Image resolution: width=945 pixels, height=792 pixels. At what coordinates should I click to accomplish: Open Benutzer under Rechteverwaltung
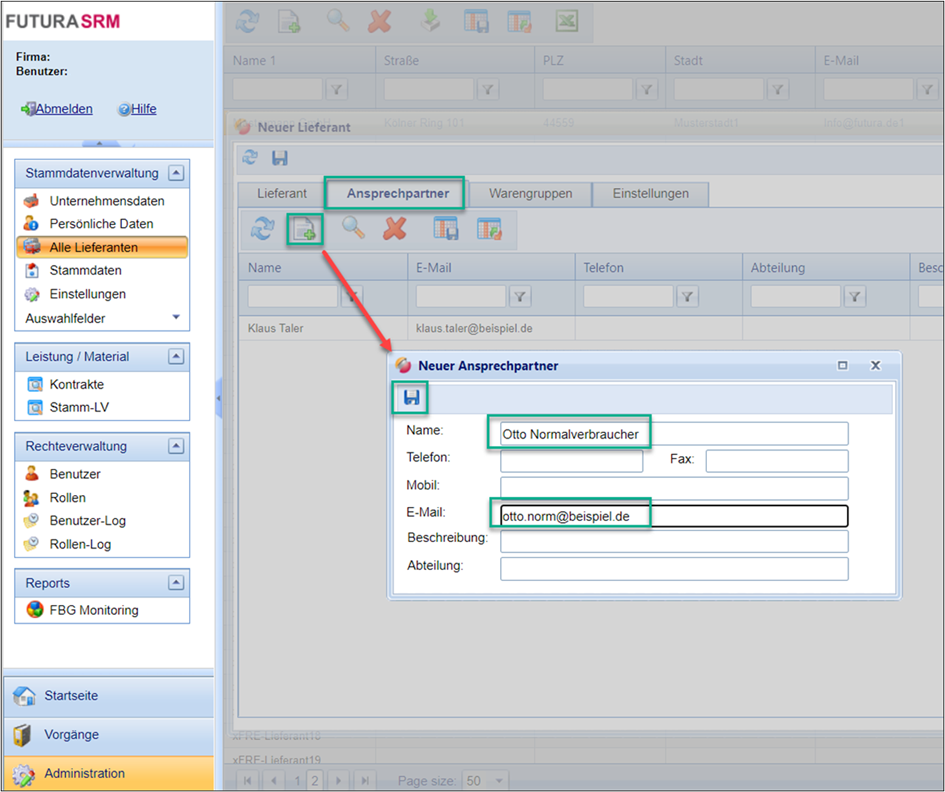point(75,474)
